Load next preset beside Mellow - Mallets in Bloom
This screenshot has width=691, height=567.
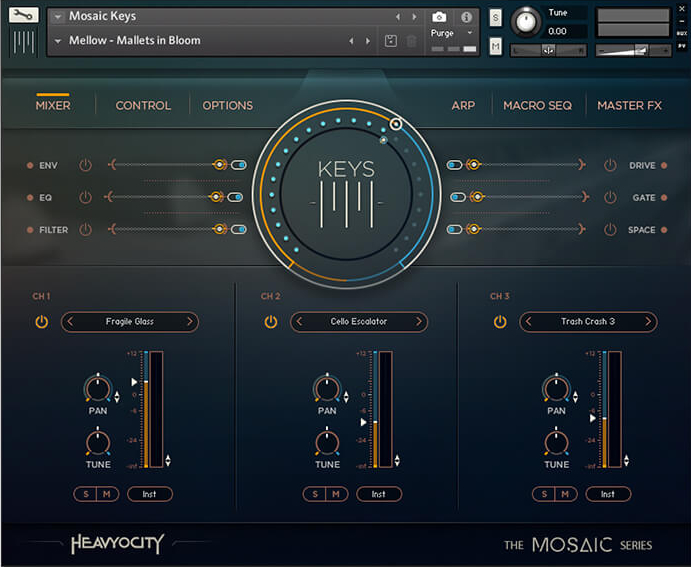[368, 41]
